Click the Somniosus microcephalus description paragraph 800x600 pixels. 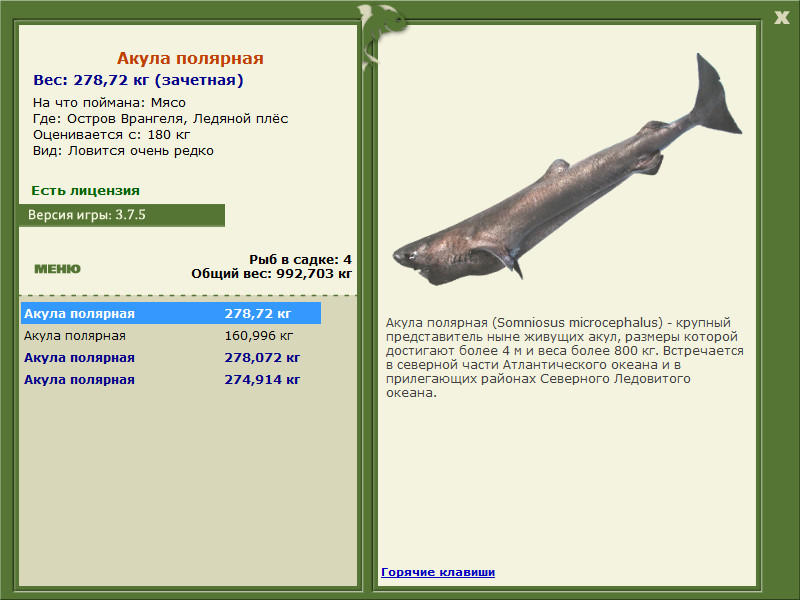tap(564, 358)
